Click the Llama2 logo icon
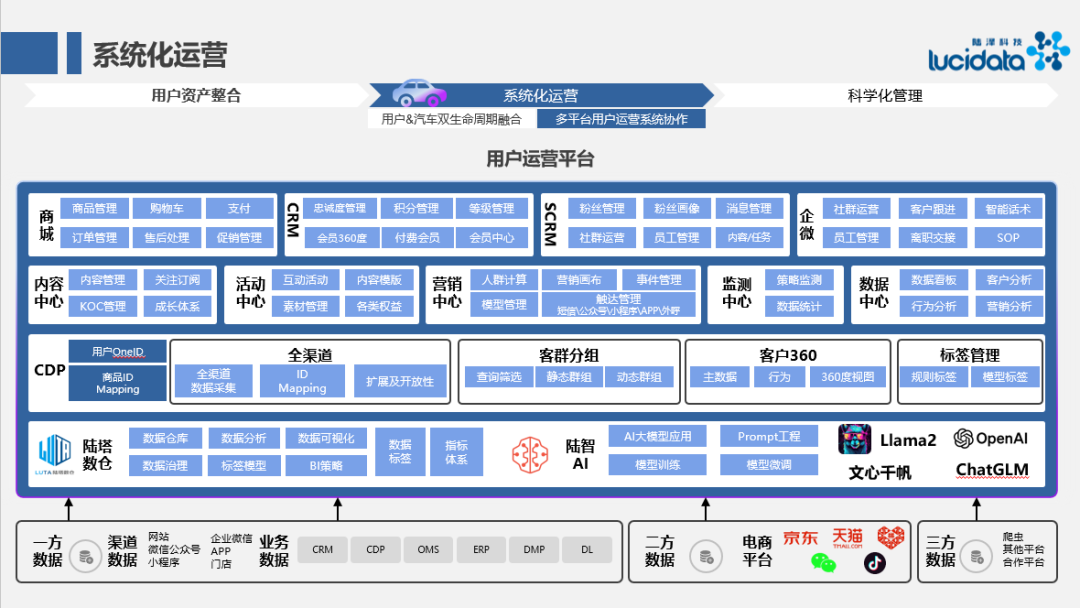1080x608 pixels. (x=855, y=437)
